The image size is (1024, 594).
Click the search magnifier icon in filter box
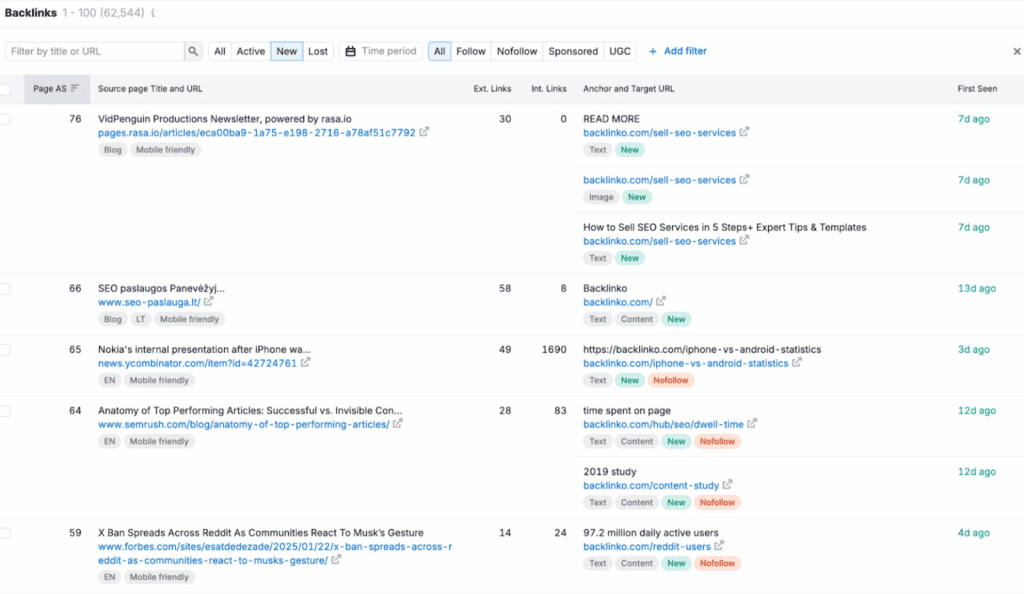point(193,51)
